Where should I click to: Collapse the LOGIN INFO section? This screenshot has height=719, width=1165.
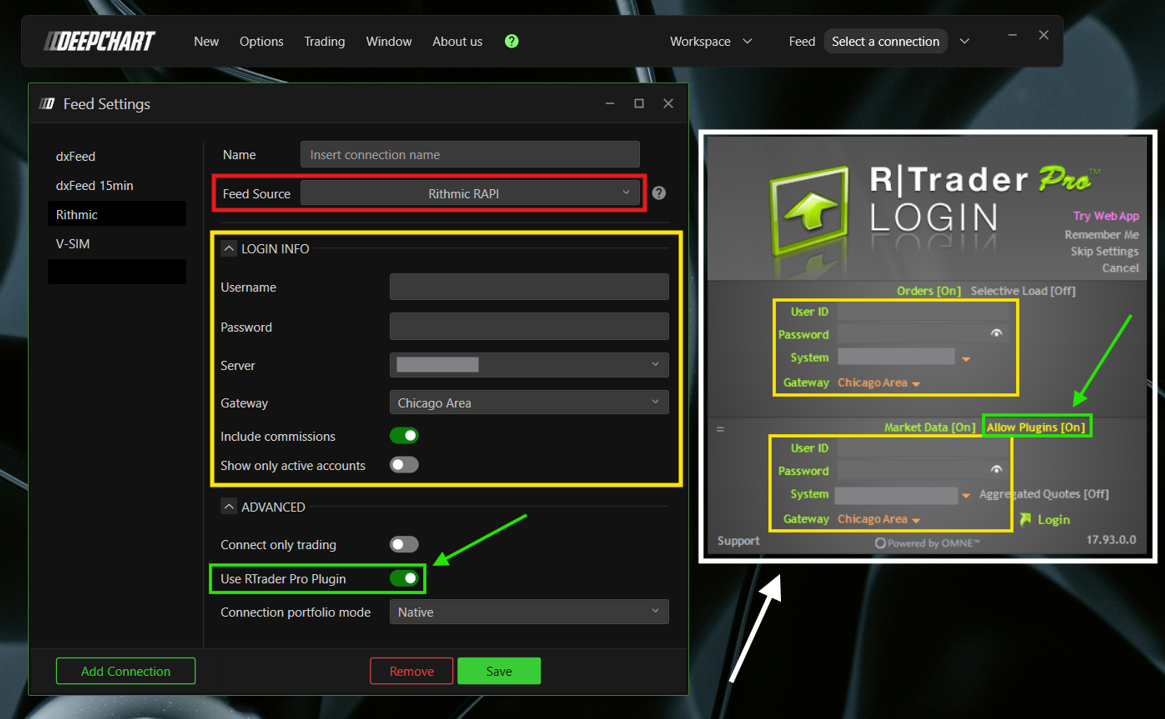229,249
